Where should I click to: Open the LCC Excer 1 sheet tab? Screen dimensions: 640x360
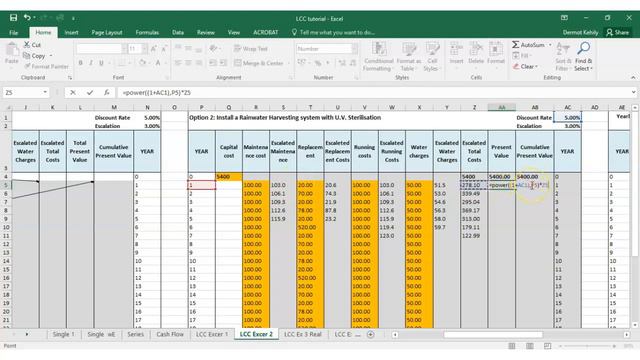click(211, 334)
